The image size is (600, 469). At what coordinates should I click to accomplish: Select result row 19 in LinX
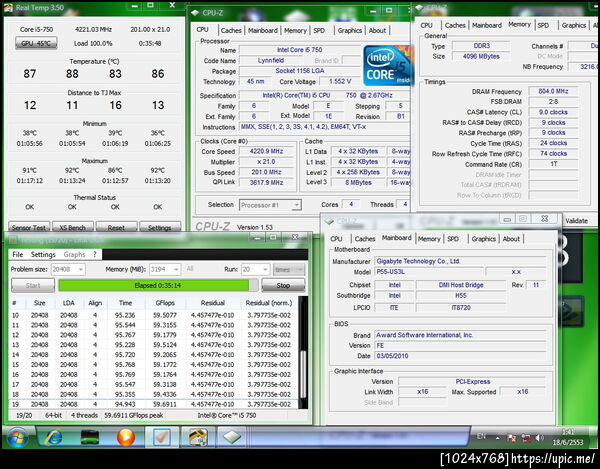153,404
